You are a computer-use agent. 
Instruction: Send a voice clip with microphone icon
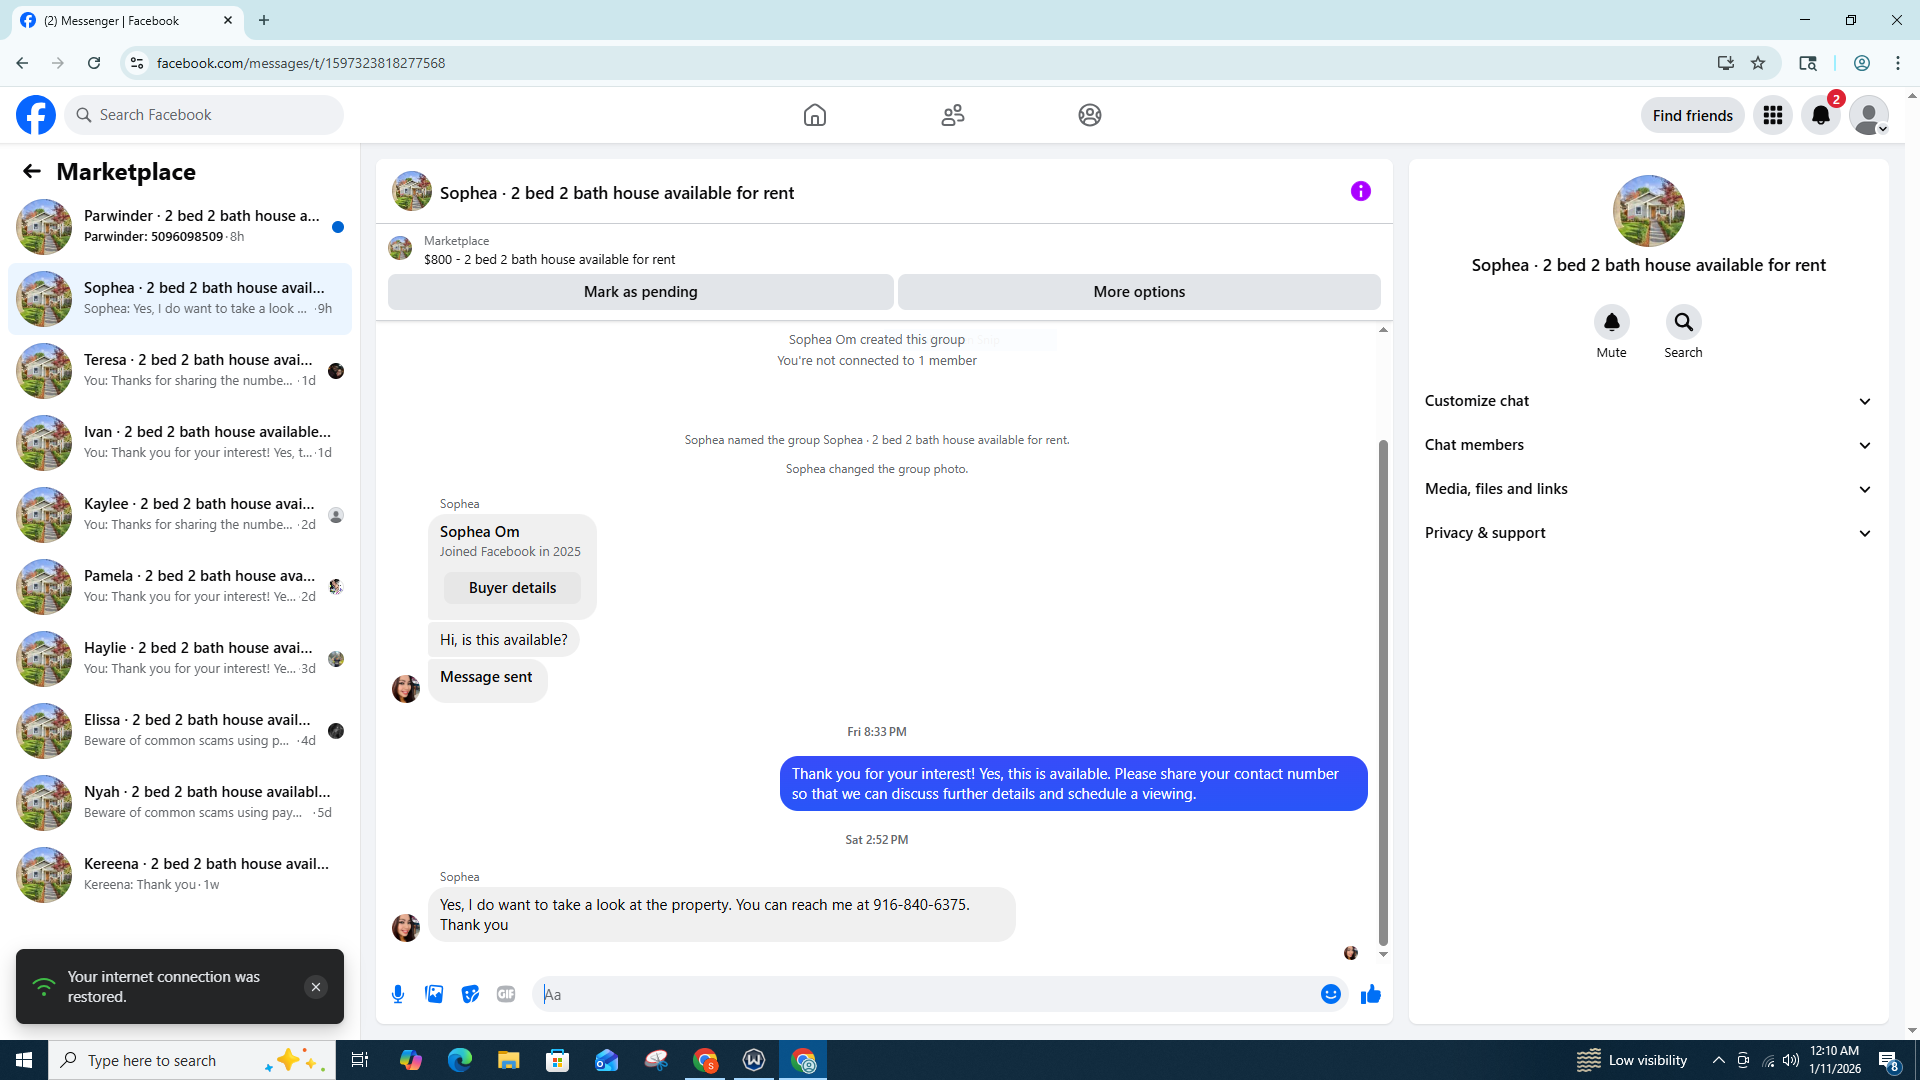[x=398, y=994]
